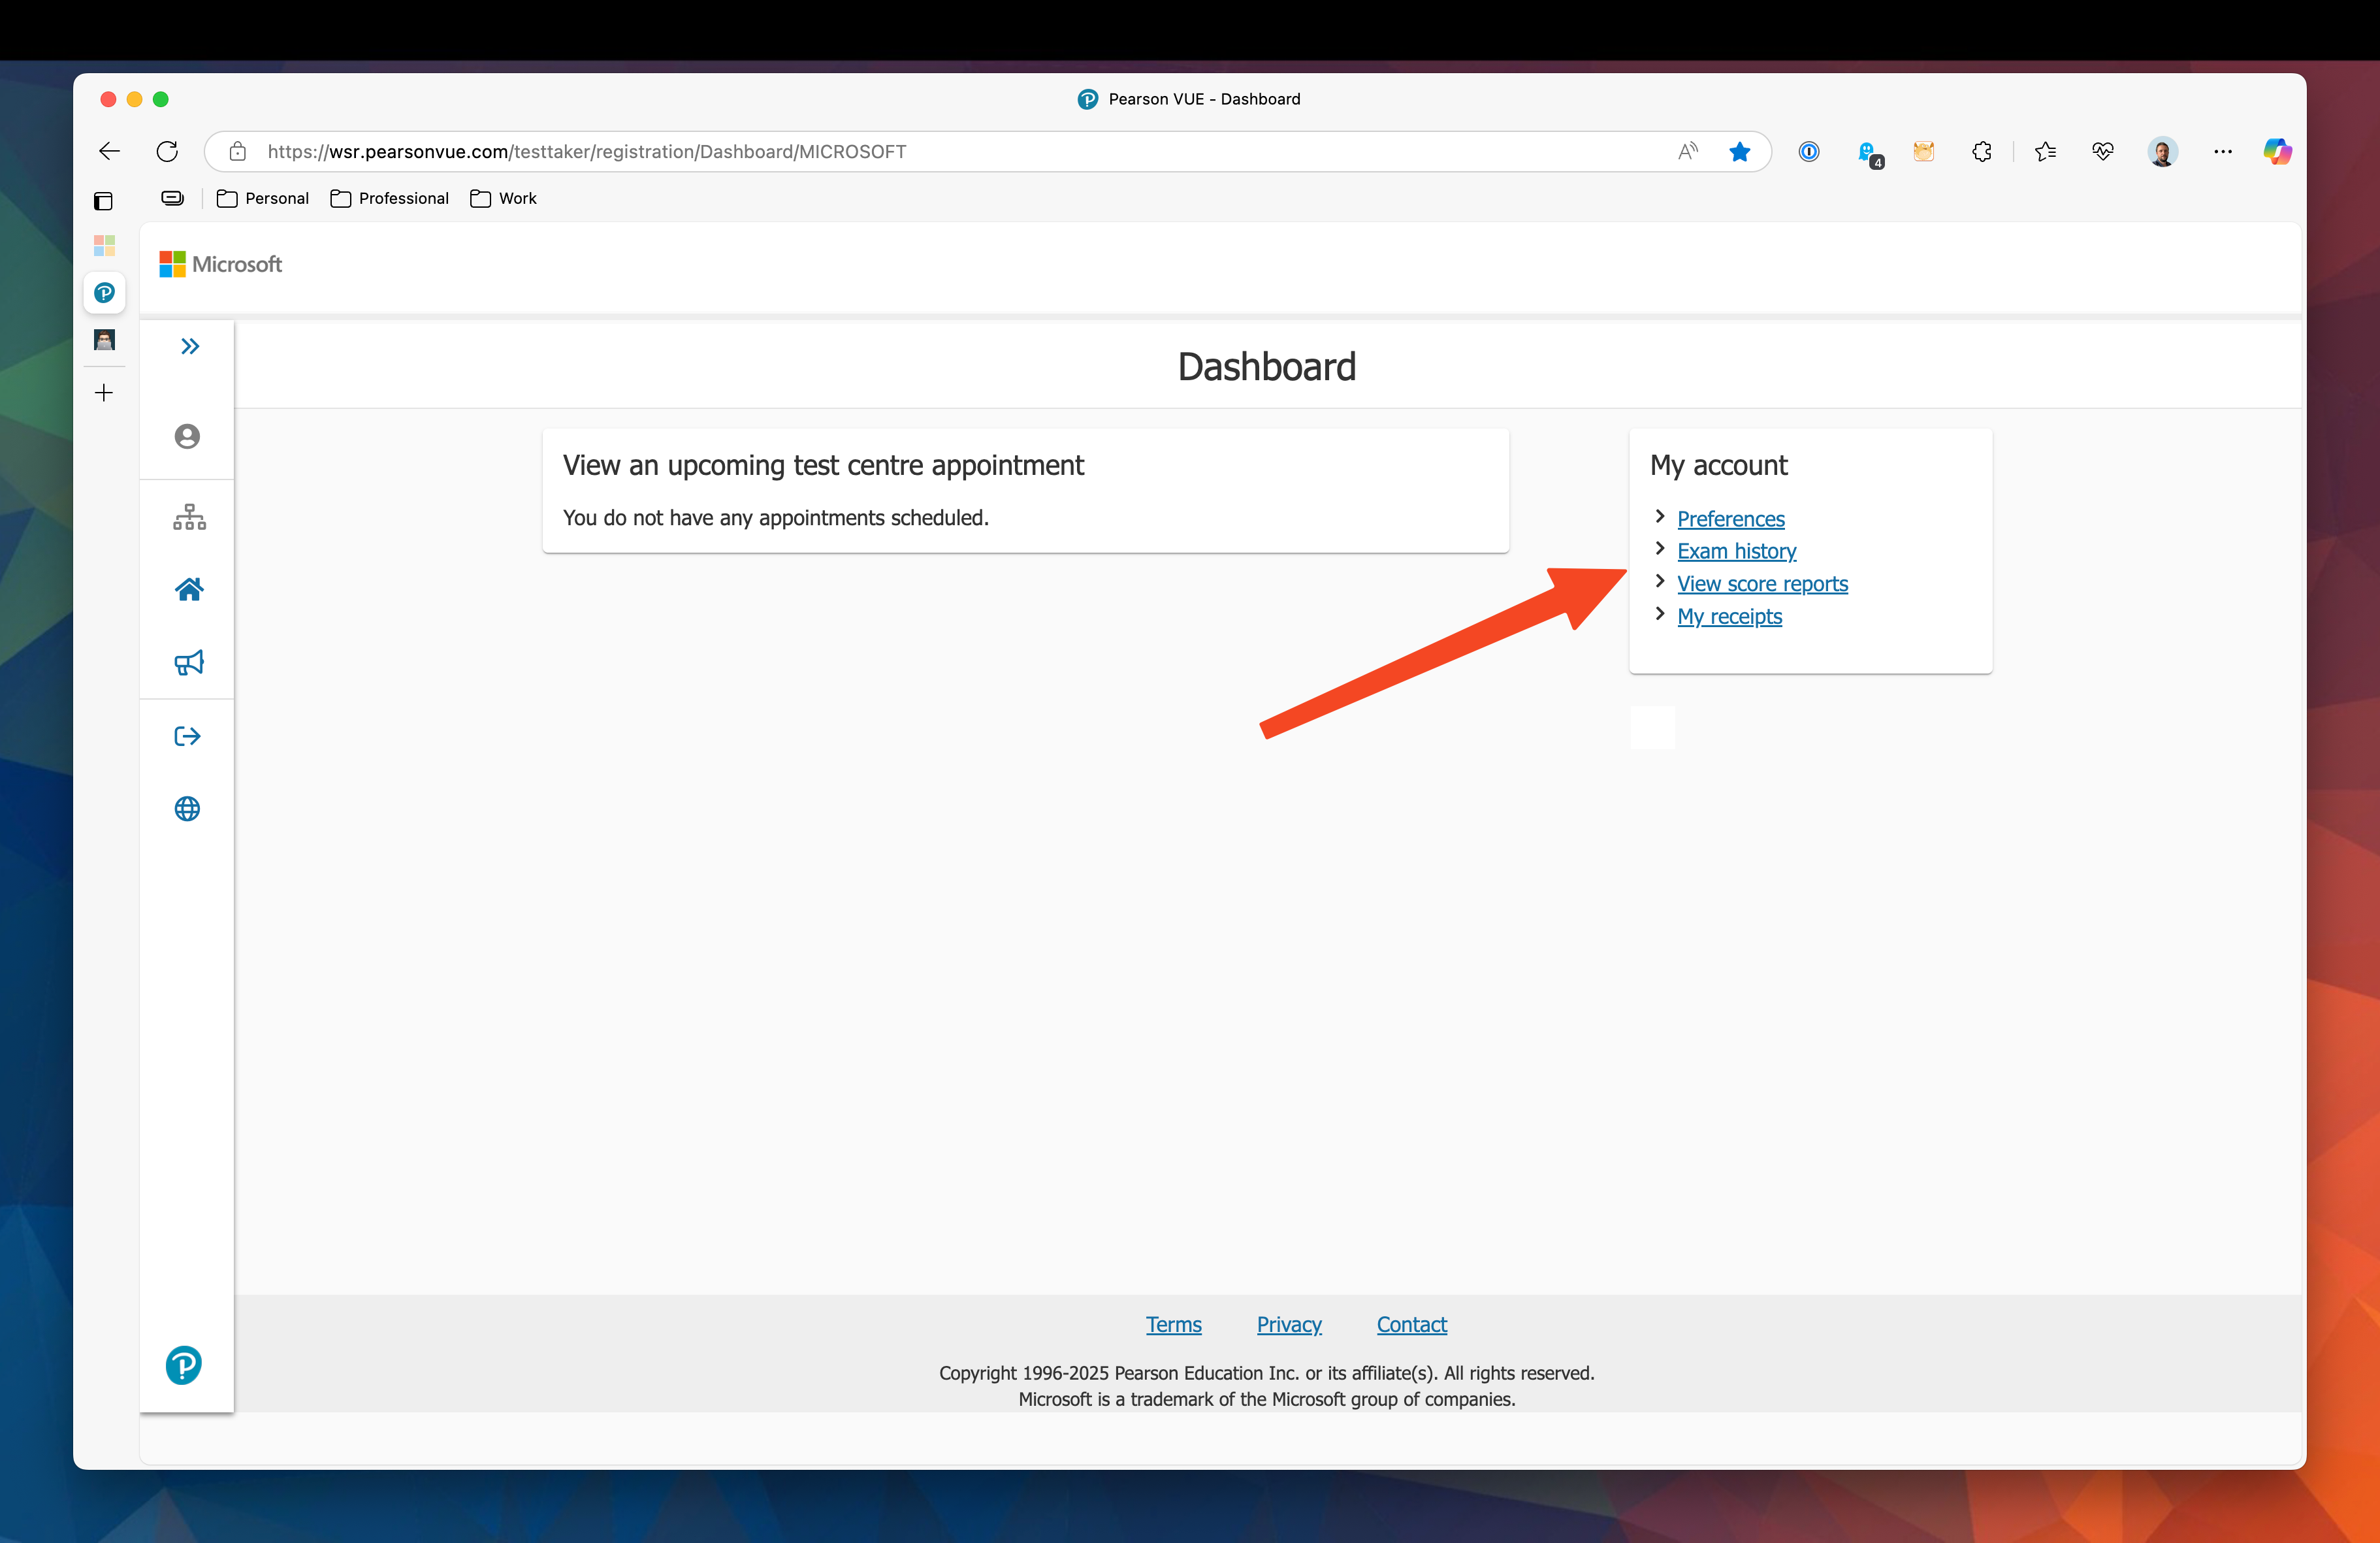The image size is (2380, 1543).
Task: Expand the sidebar with double chevron
Action: 190,346
